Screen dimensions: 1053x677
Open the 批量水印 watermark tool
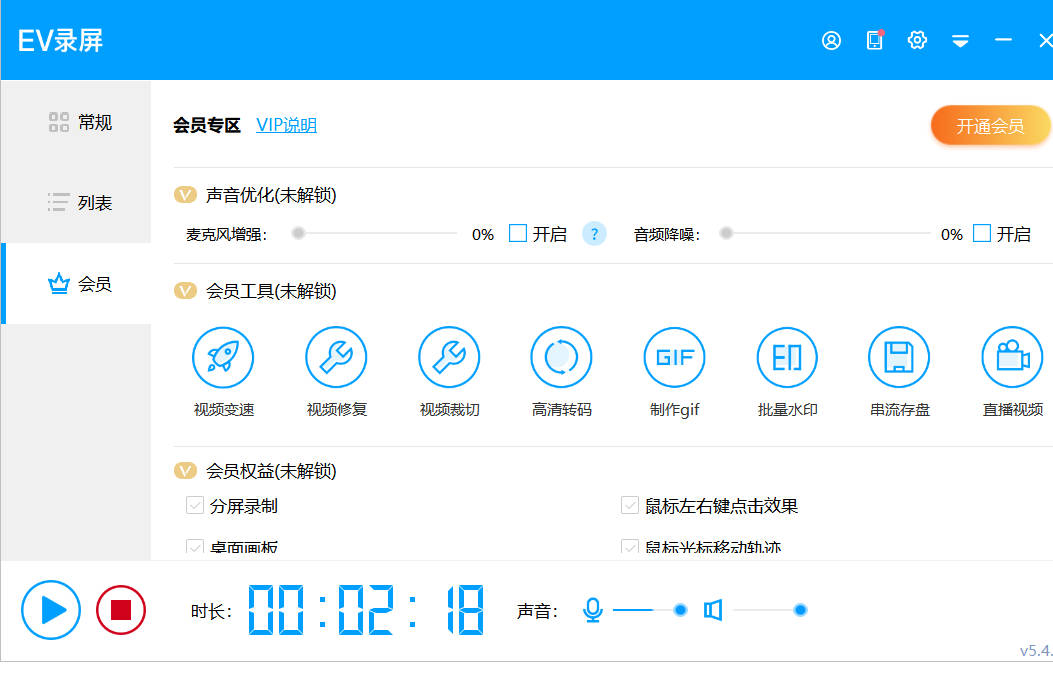click(787, 358)
